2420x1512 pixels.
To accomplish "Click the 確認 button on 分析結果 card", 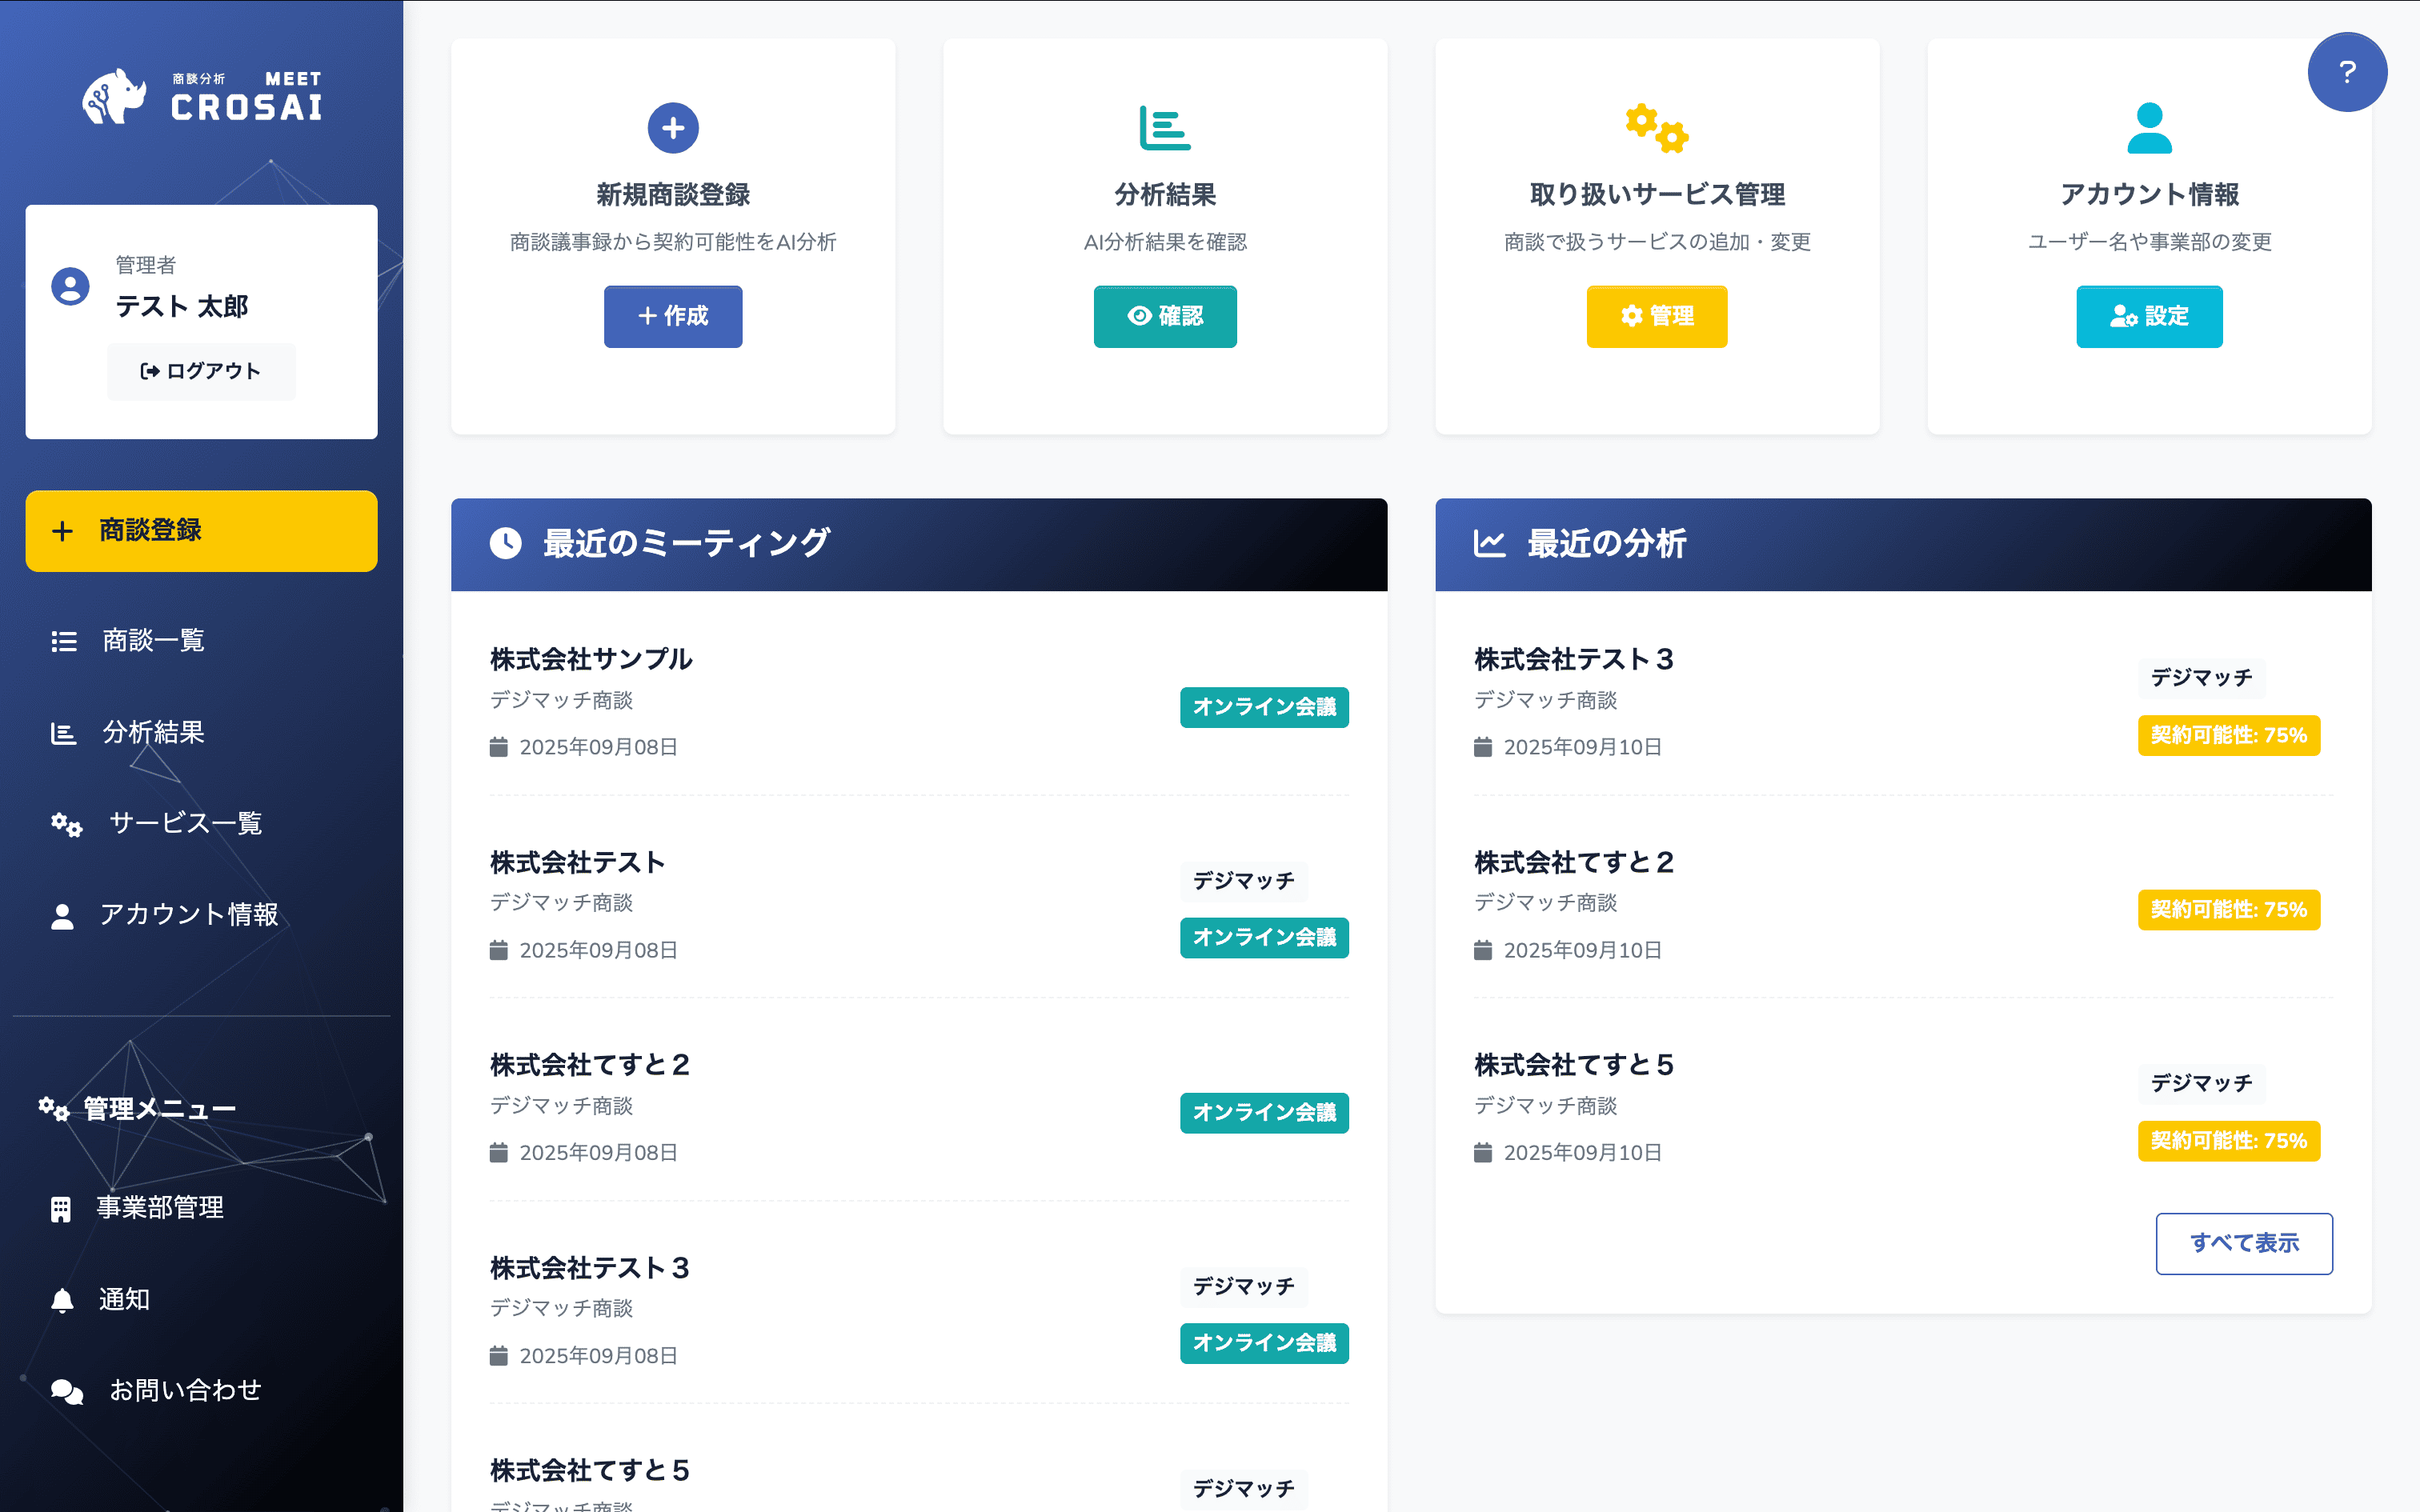I will [1165, 317].
